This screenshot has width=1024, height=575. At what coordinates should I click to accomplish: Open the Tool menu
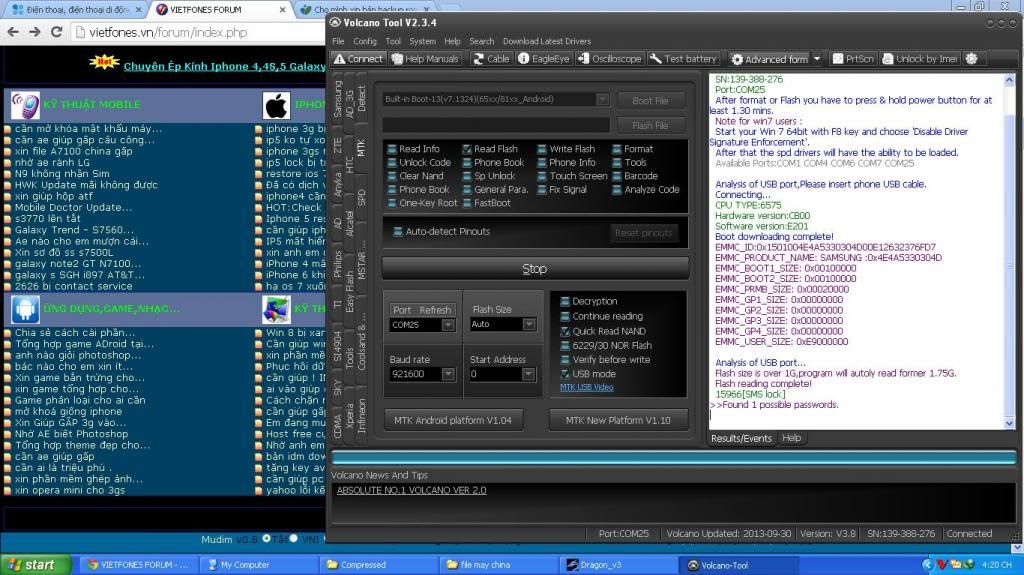click(393, 41)
